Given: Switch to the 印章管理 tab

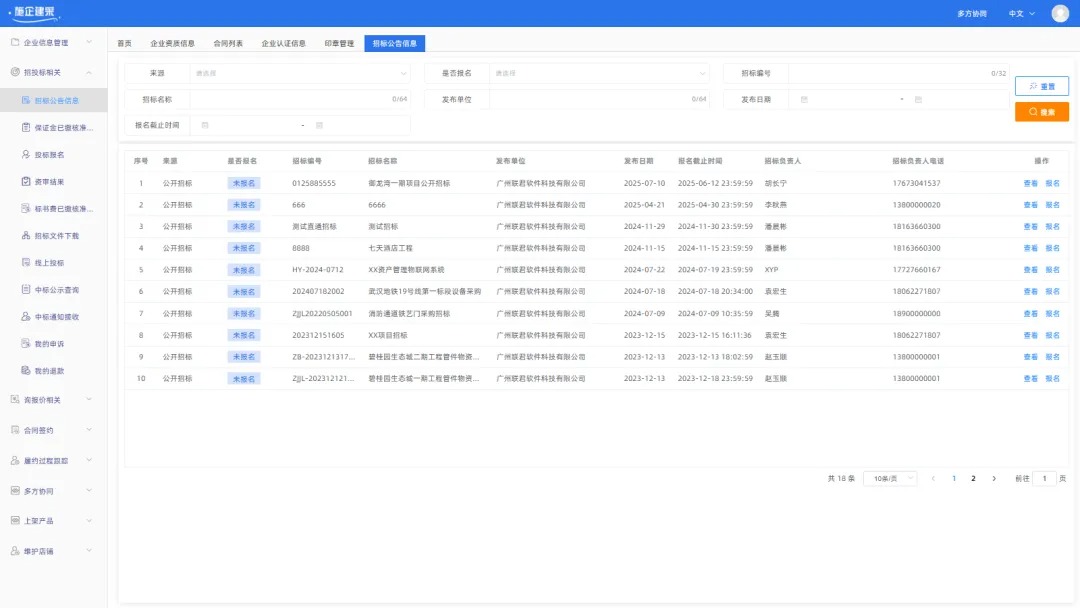Looking at the screenshot, I should (339, 44).
